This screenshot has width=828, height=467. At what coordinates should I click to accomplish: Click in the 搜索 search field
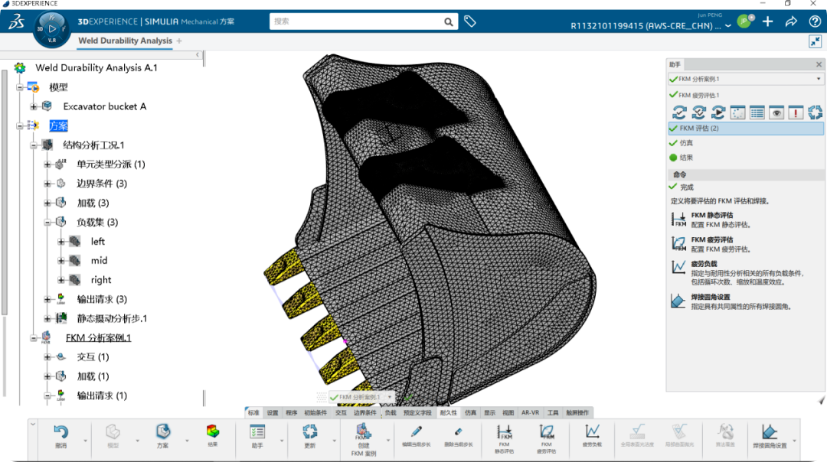click(x=356, y=22)
